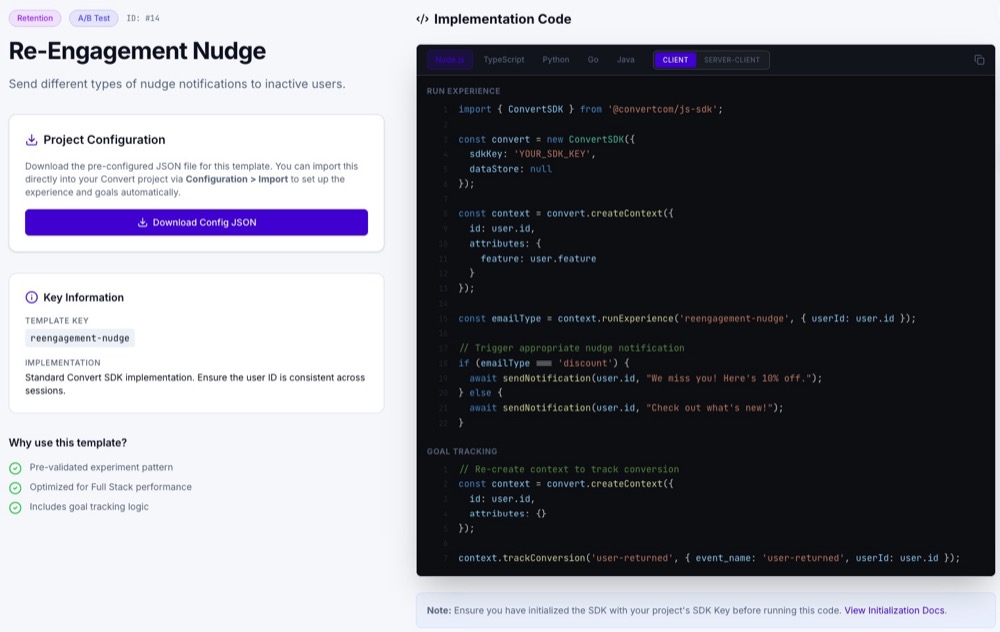Click the checkmark icon for Pre-validated experiment pattern
Screen dimensions: 1000x632
[x=15, y=468]
